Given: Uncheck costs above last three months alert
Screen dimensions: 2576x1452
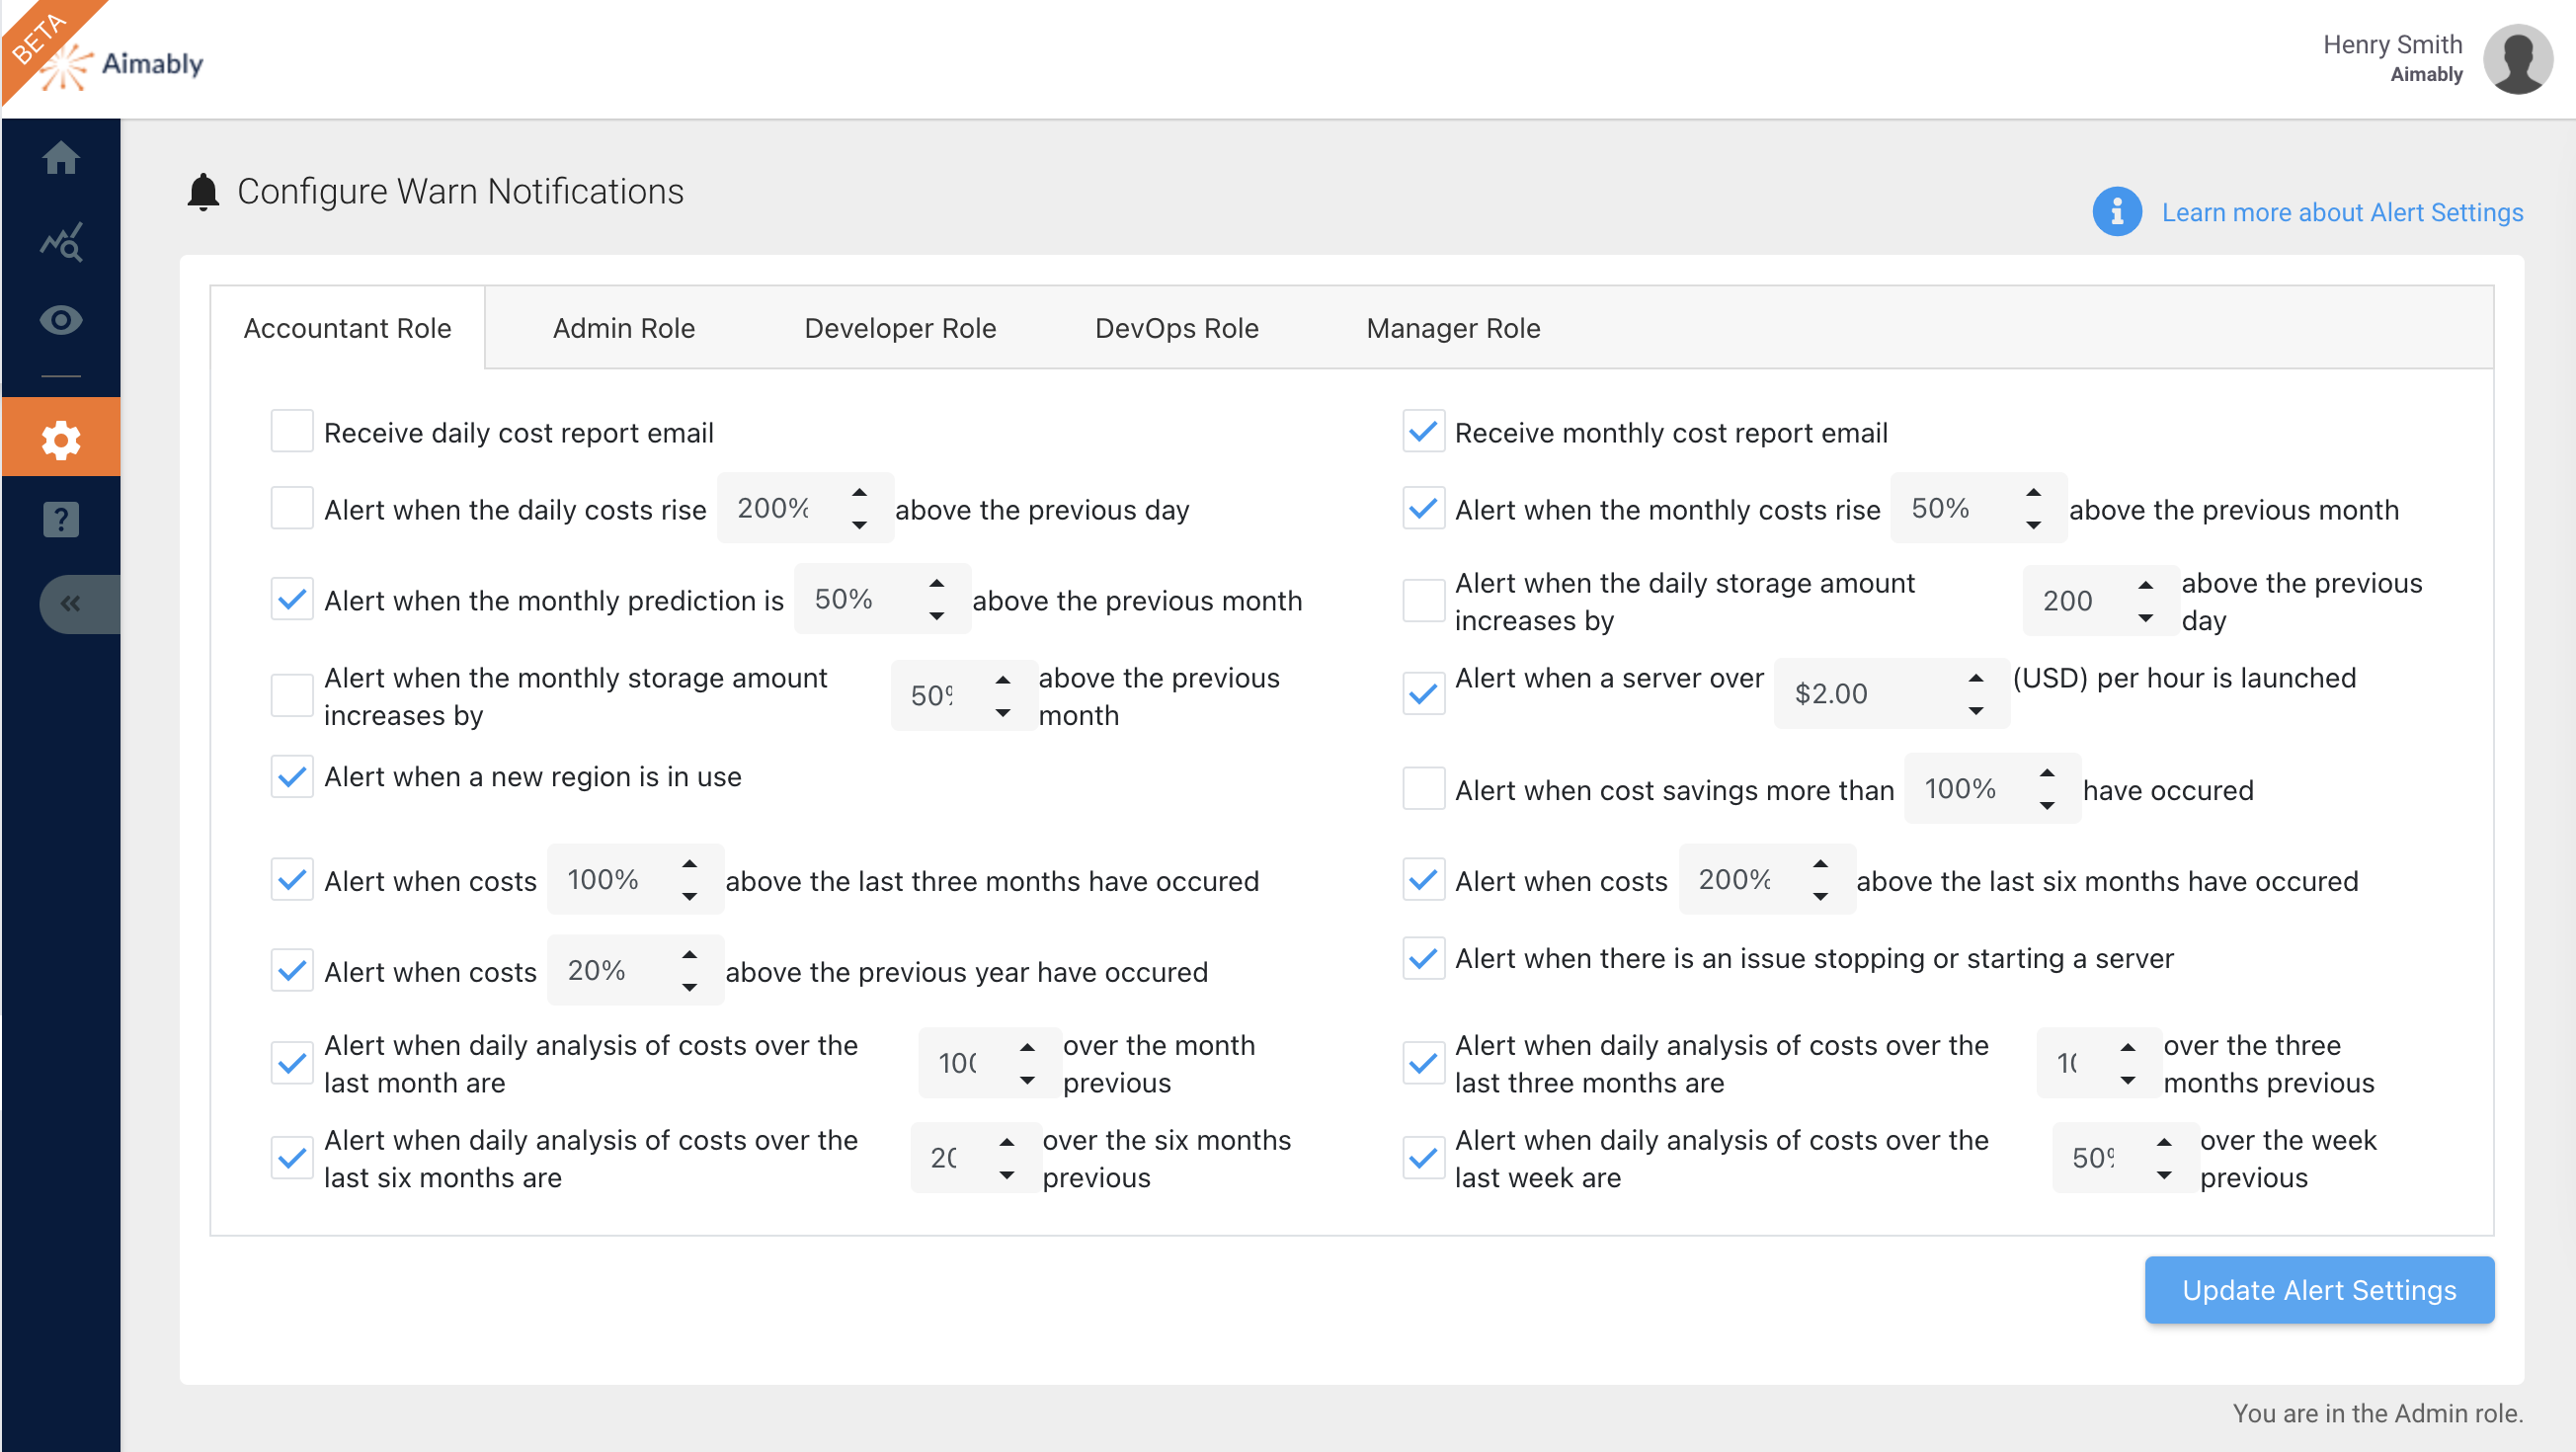Looking at the screenshot, I should coord(292,880).
